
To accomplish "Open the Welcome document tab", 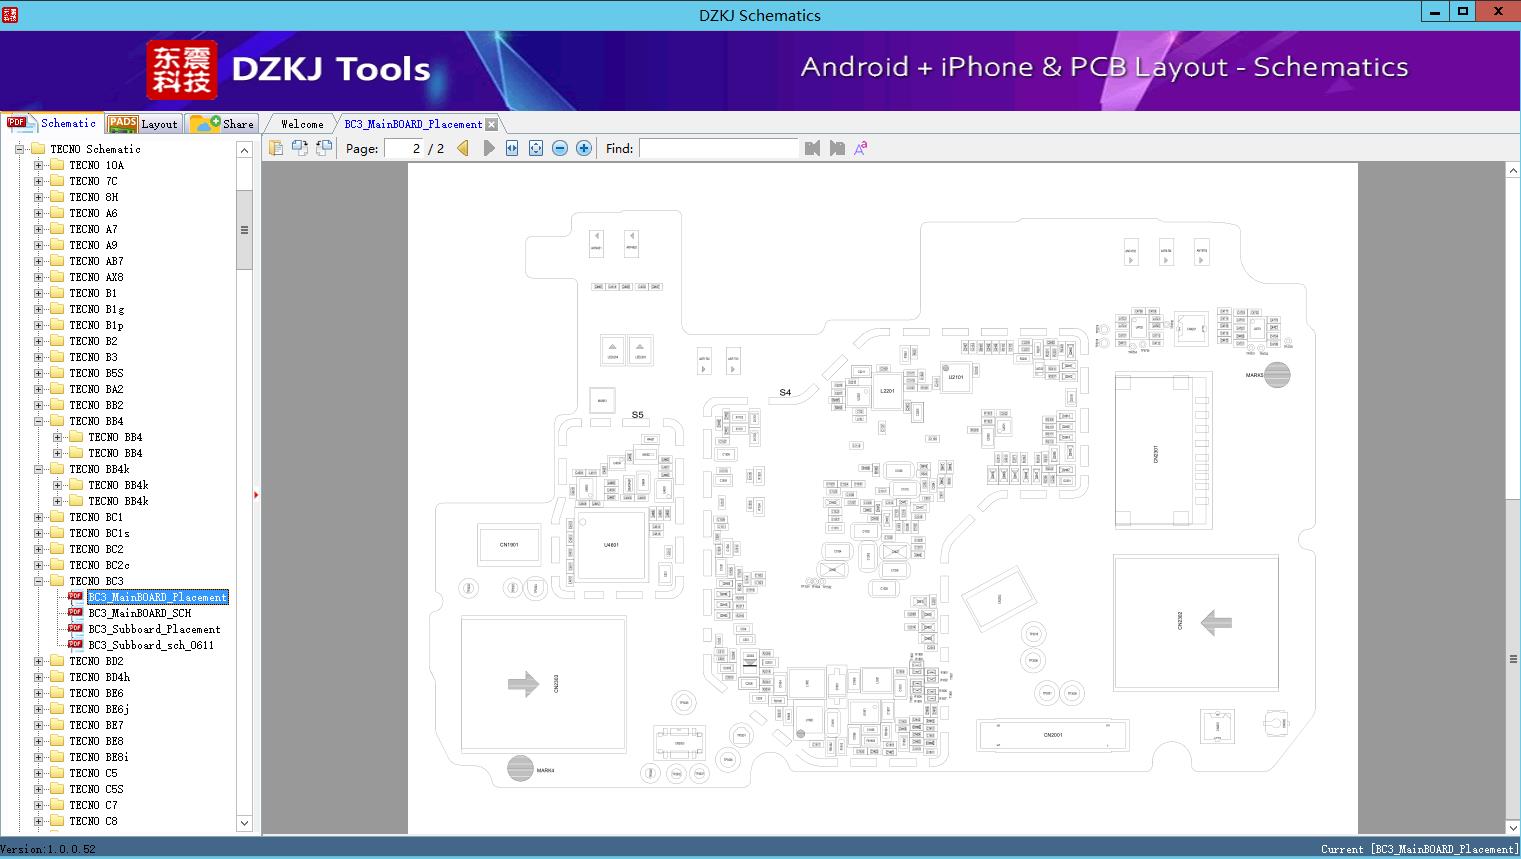I will [x=302, y=124].
